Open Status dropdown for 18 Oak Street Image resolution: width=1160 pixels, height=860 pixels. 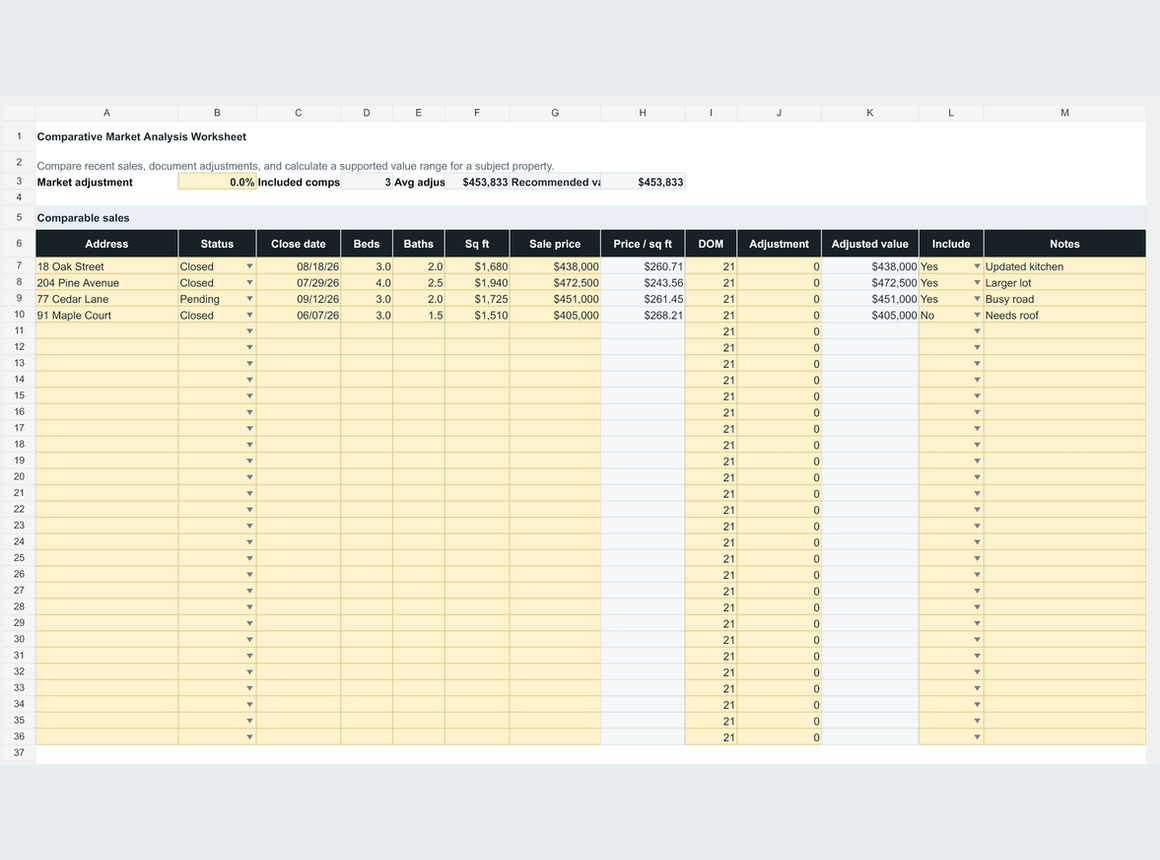pos(249,266)
